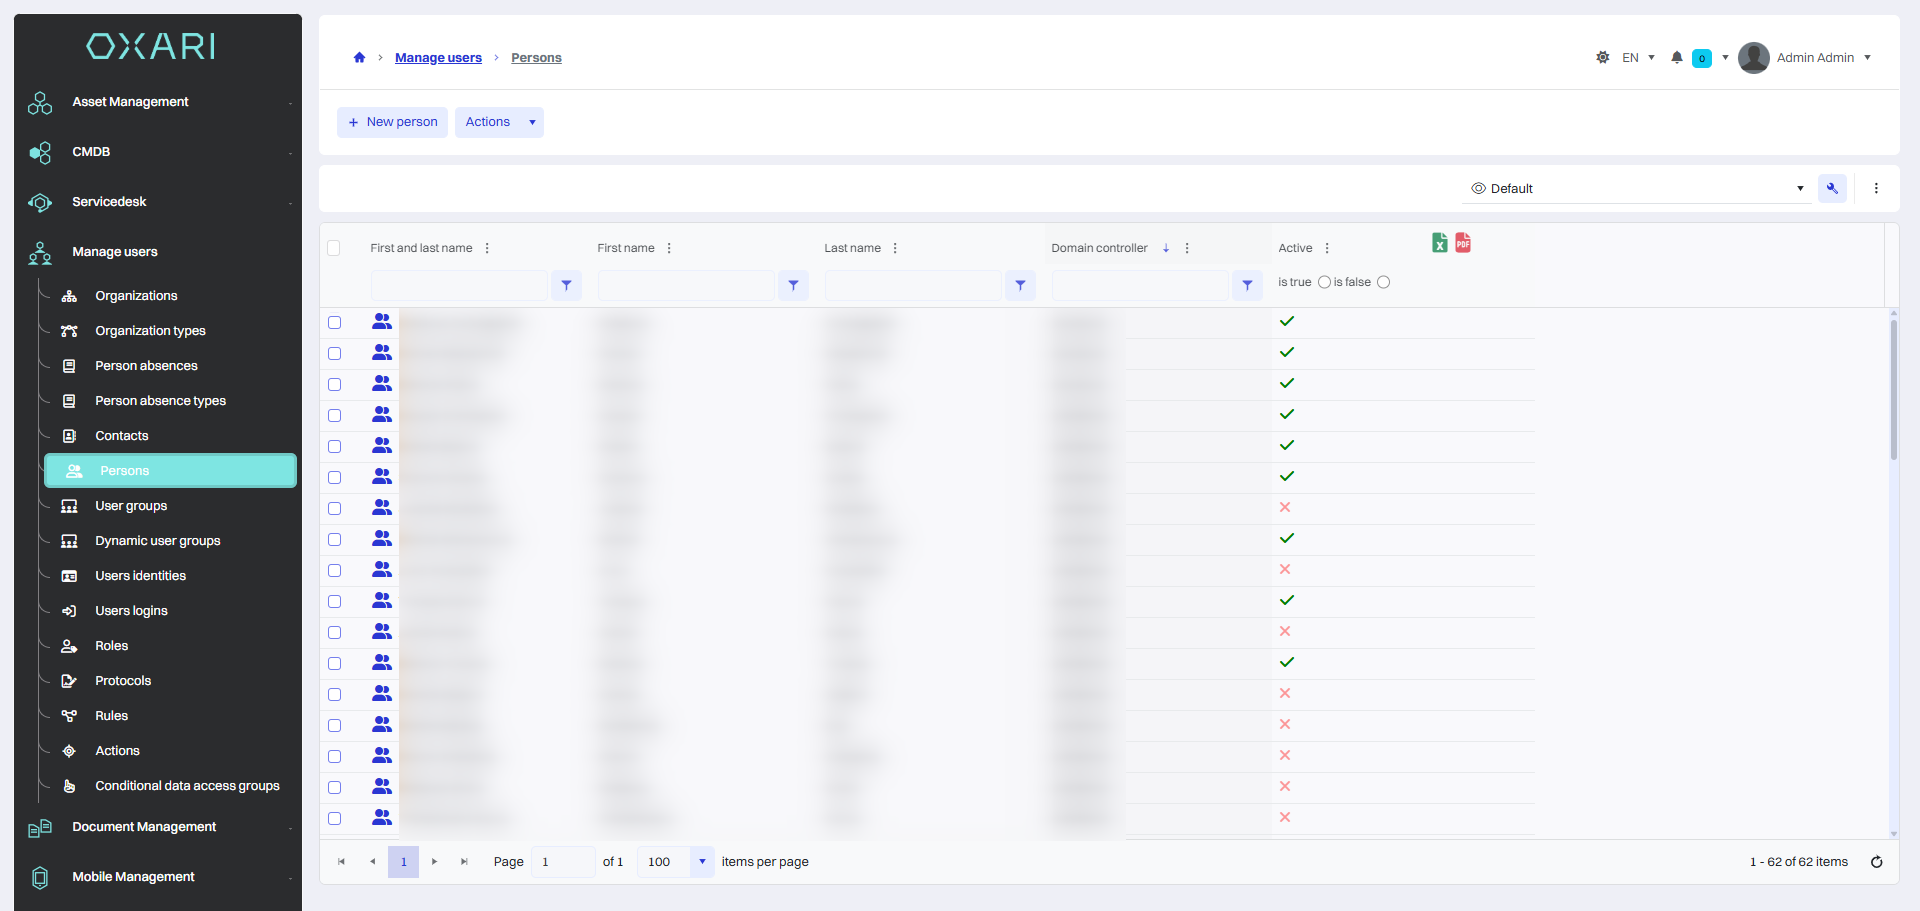The image size is (1920, 911).
Task: Open Person absences in sidebar
Action: (146, 366)
